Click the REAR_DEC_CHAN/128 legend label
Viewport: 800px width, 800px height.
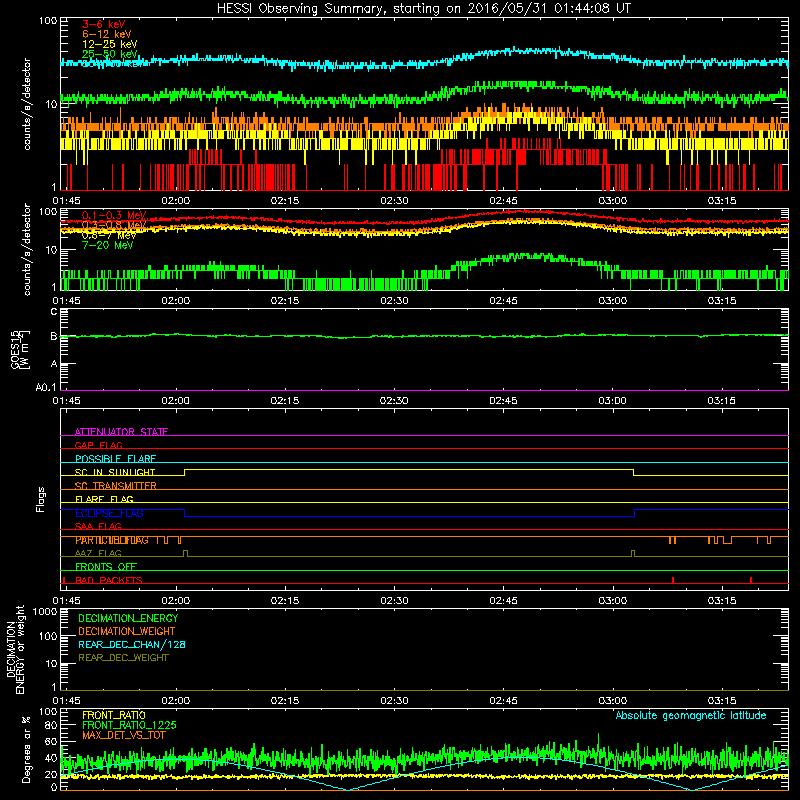[132, 644]
